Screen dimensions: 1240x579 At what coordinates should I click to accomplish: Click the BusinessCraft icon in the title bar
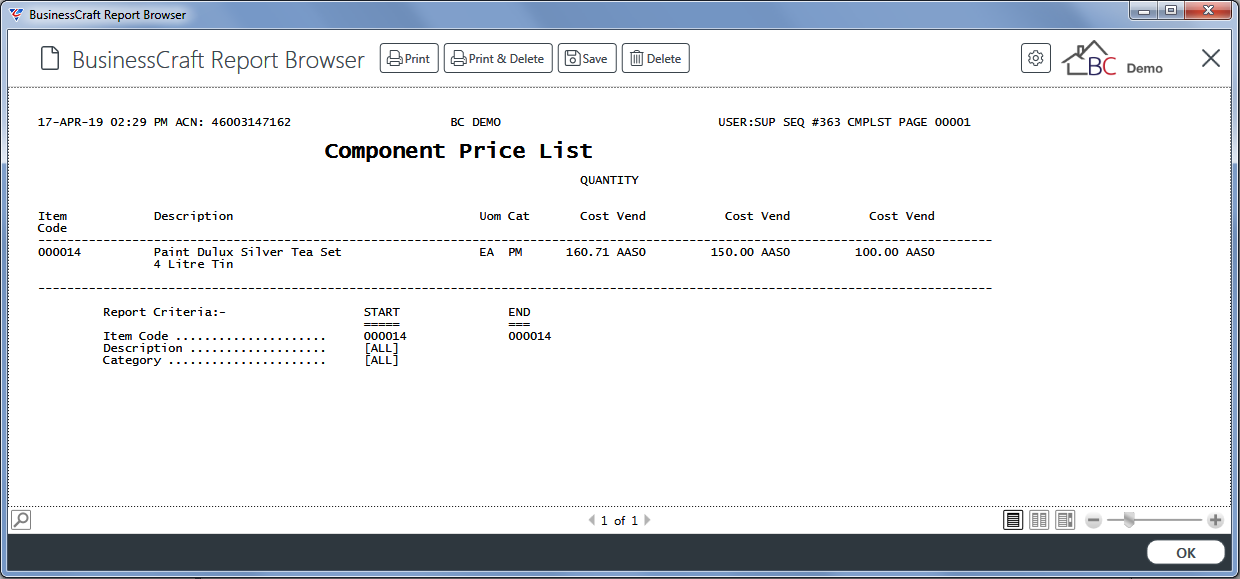pos(16,15)
